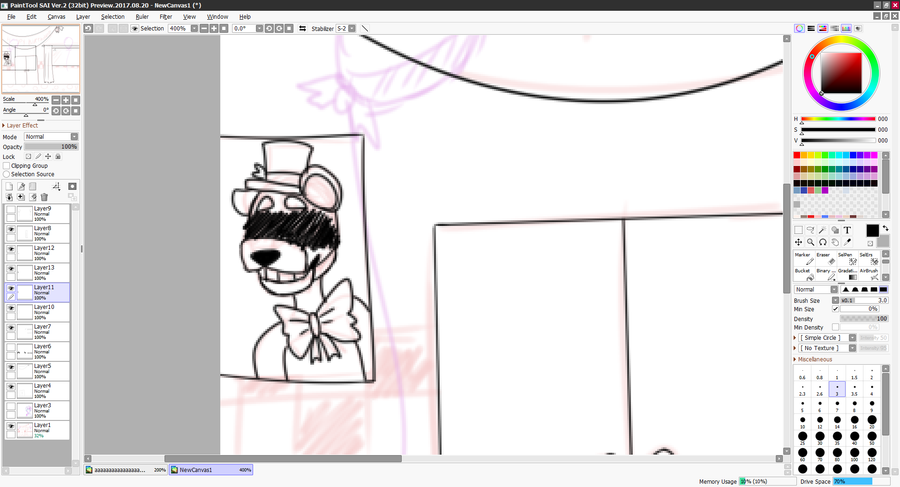Choose the Marker brush
Screen dimensions: 900x487
[x=804, y=258]
